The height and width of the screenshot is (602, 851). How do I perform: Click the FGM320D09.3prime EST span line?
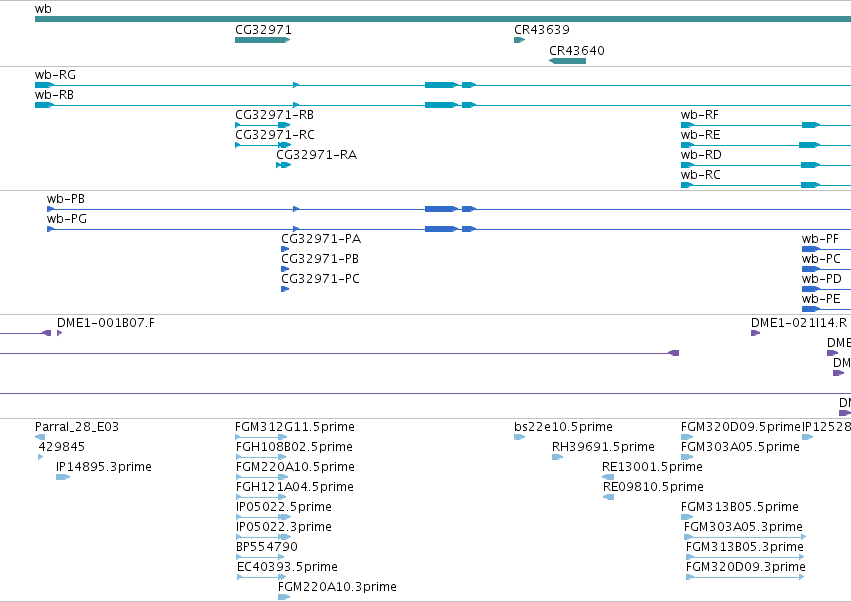746,577
